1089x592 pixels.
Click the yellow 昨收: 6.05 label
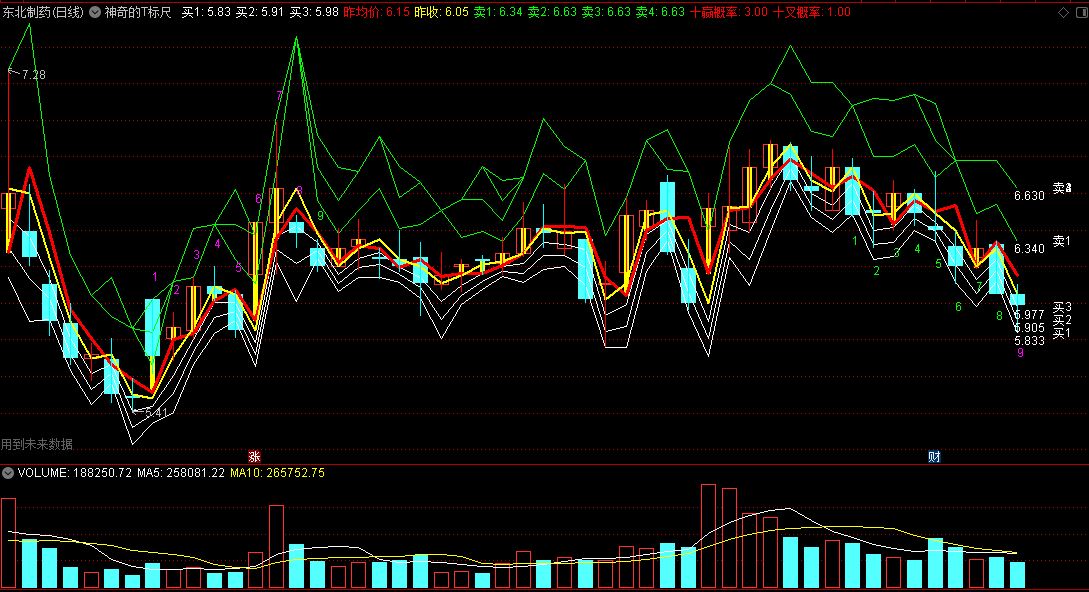tap(442, 13)
